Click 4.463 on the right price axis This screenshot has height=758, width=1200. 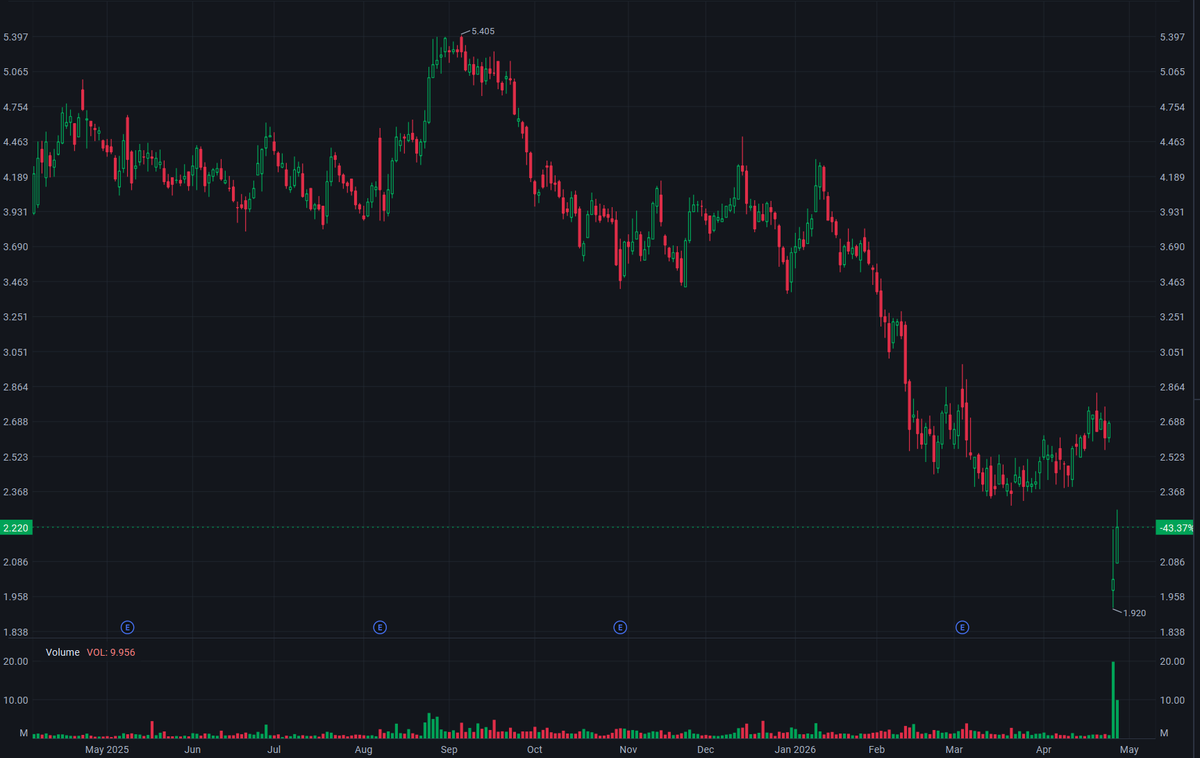point(1174,142)
